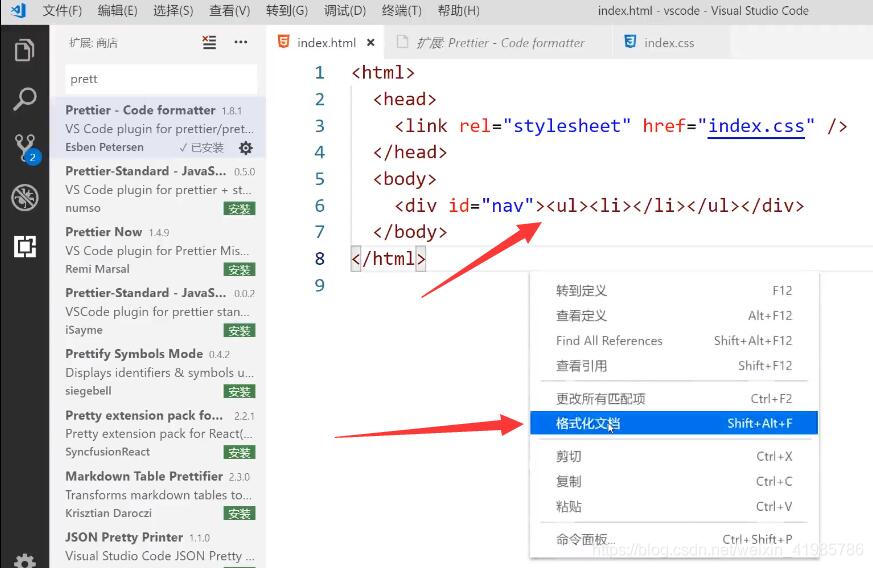Open the Manage gear in activity bar
The width and height of the screenshot is (873, 568).
click(x=24, y=560)
